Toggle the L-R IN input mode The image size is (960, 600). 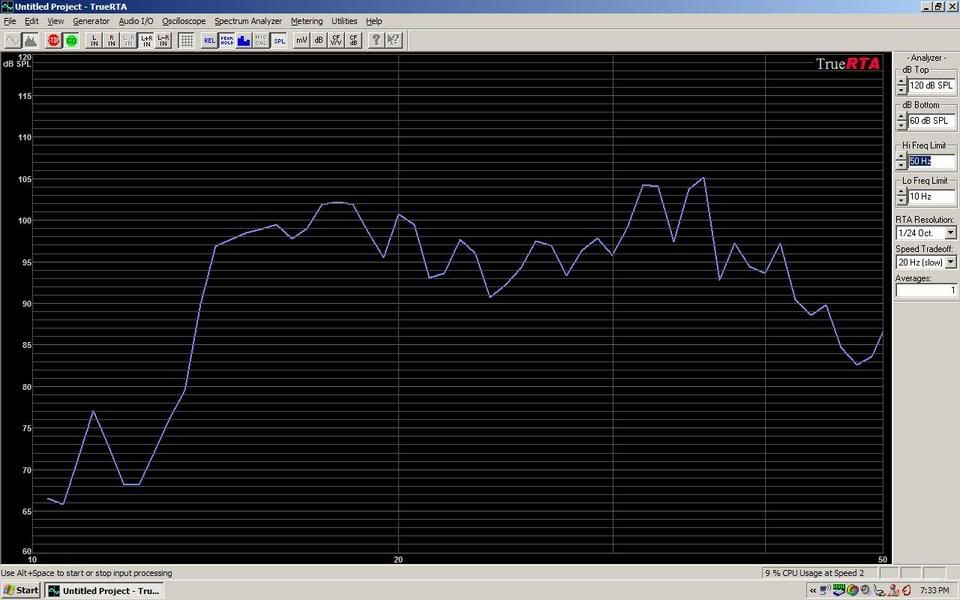[163, 40]
